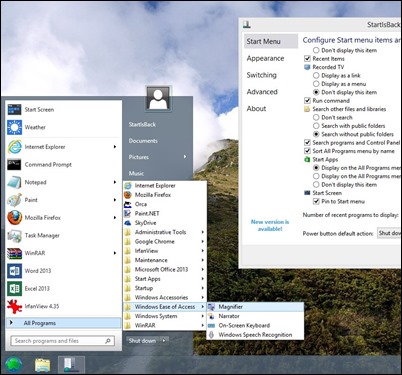
Task: Switch to Switching settings section
Action: click(261, 75)
